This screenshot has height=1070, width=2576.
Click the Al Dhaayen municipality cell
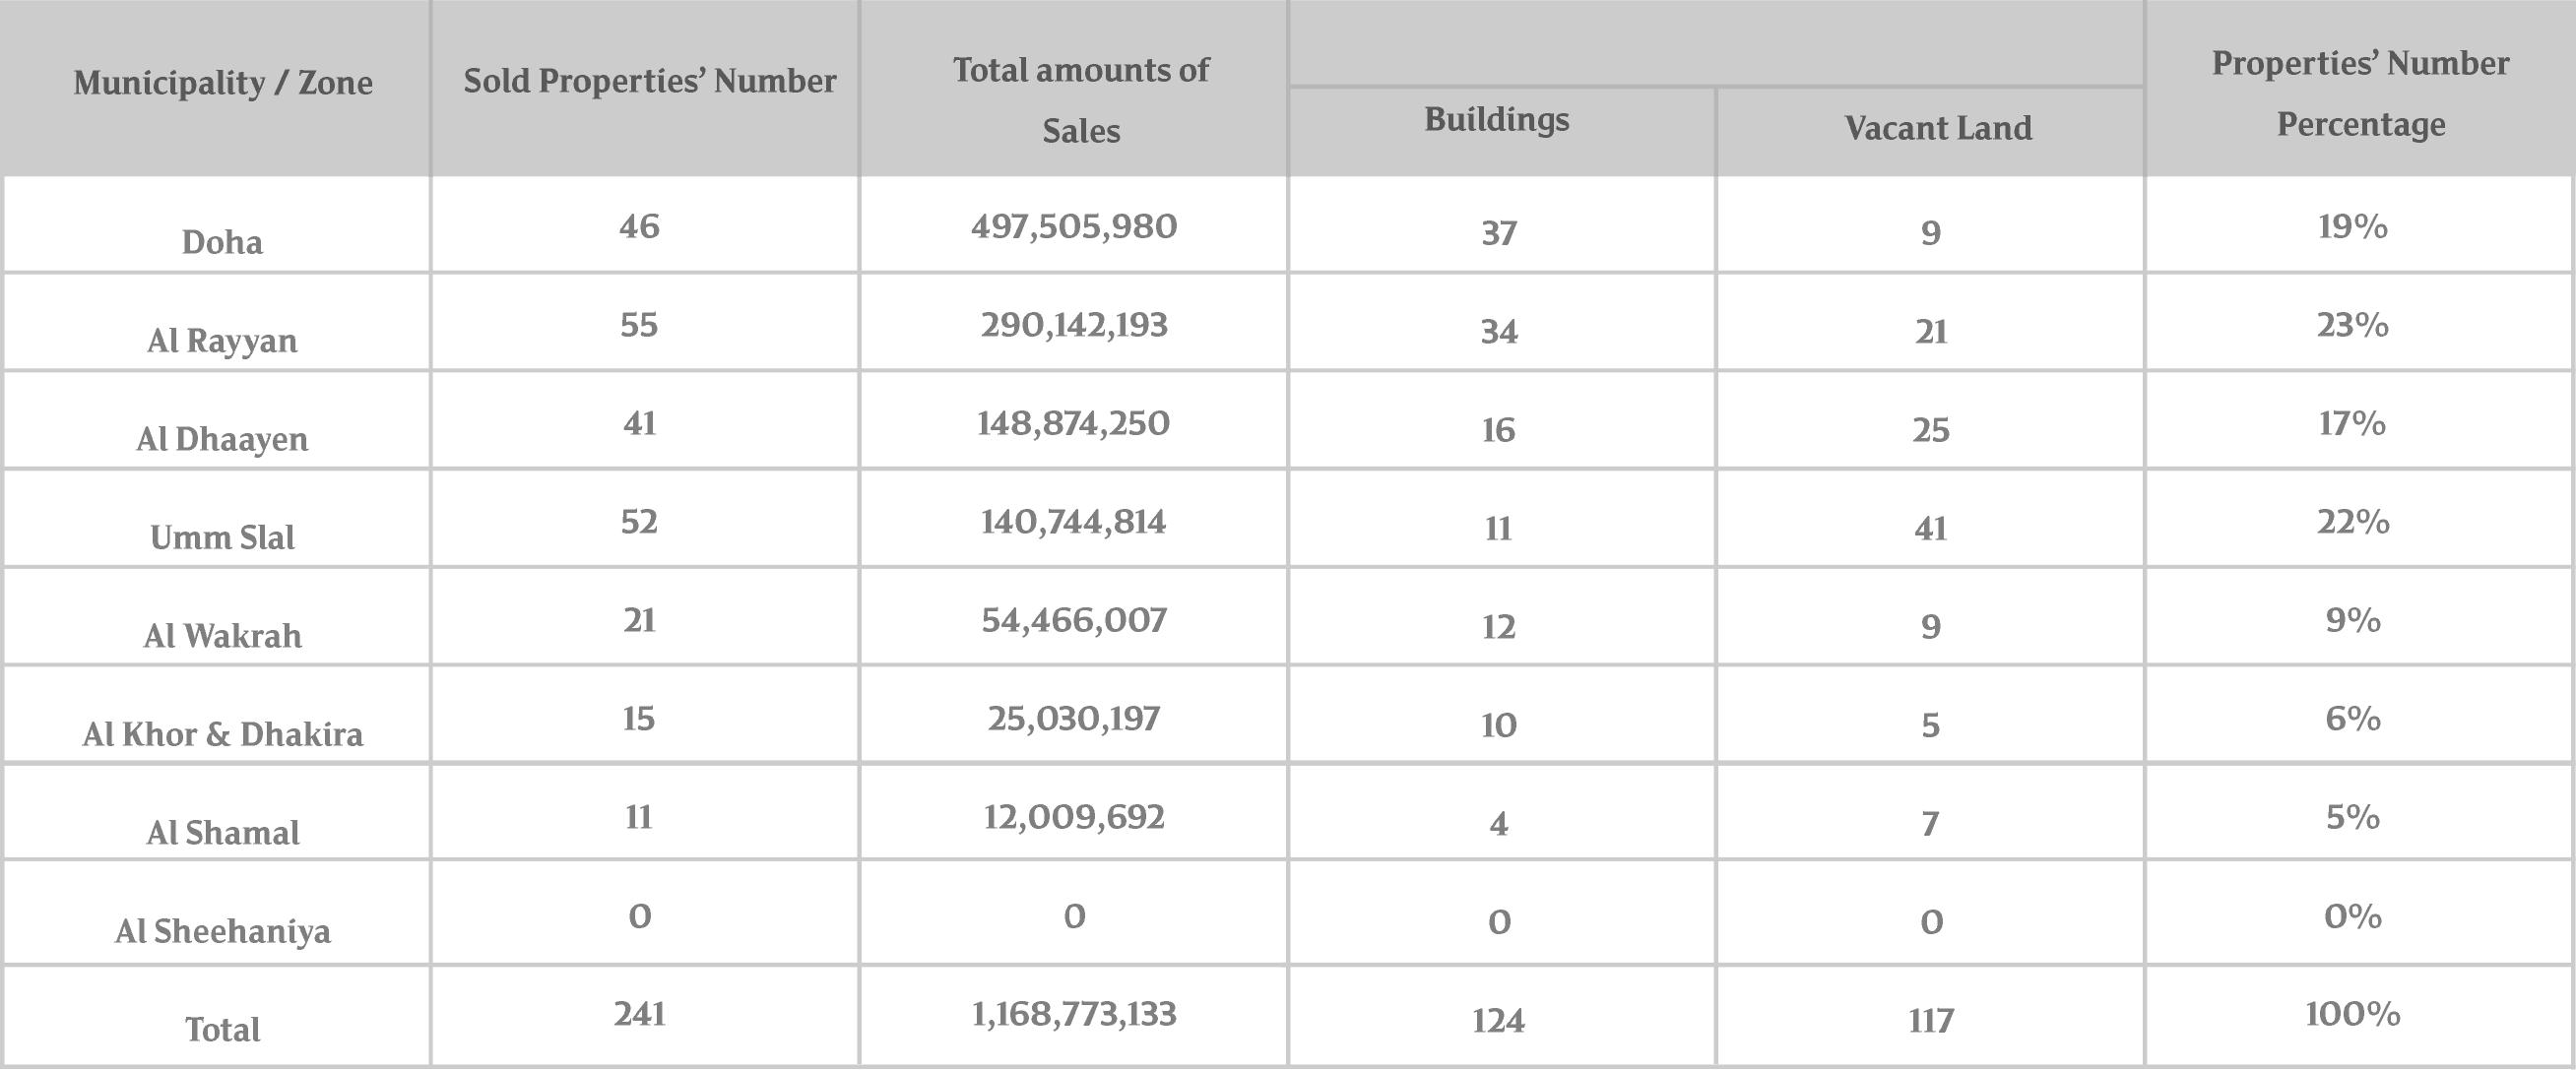[x=222, y=439]
